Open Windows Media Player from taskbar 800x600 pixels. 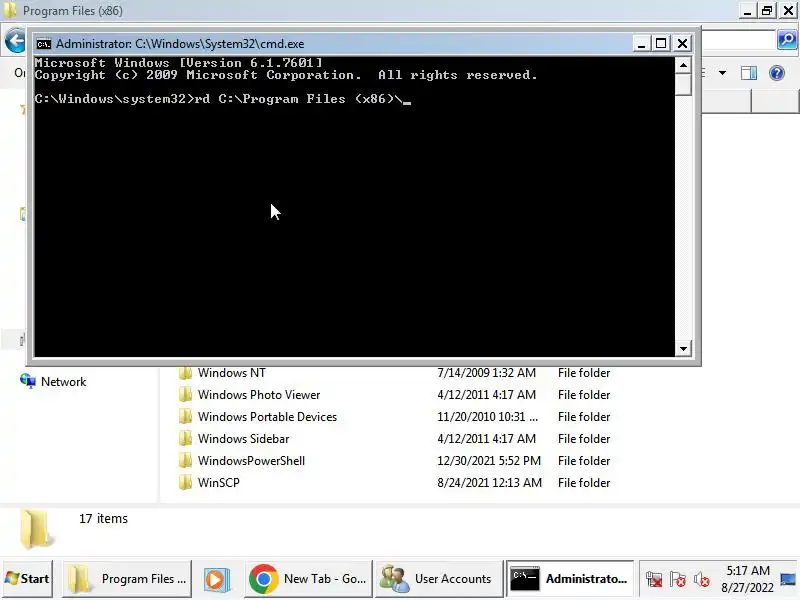217,579
